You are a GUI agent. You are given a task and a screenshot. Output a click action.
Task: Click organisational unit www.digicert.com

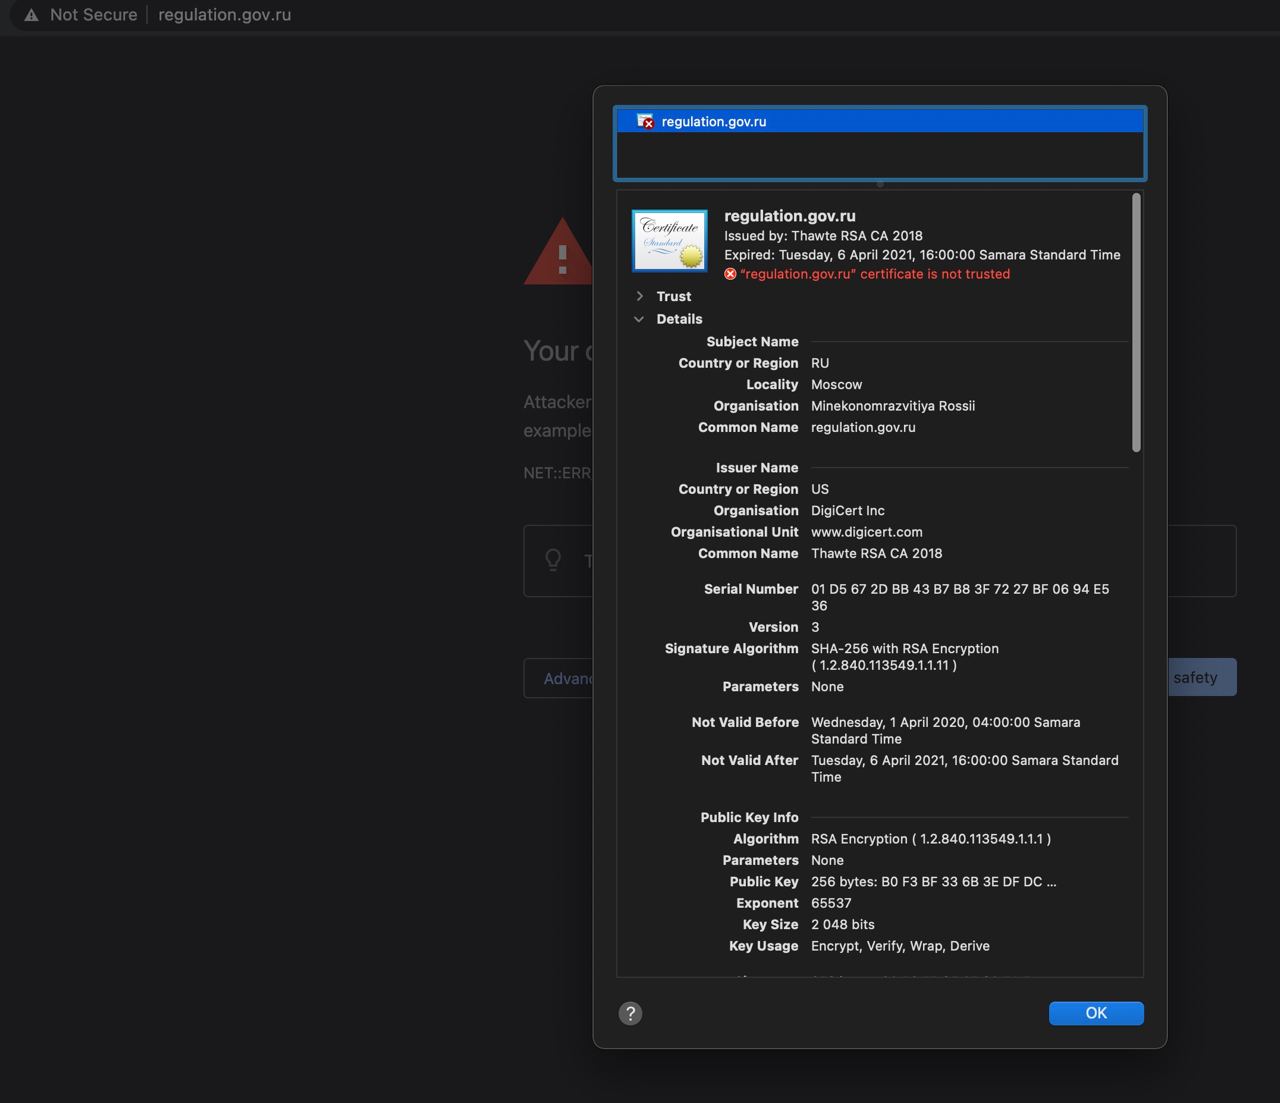867,532
